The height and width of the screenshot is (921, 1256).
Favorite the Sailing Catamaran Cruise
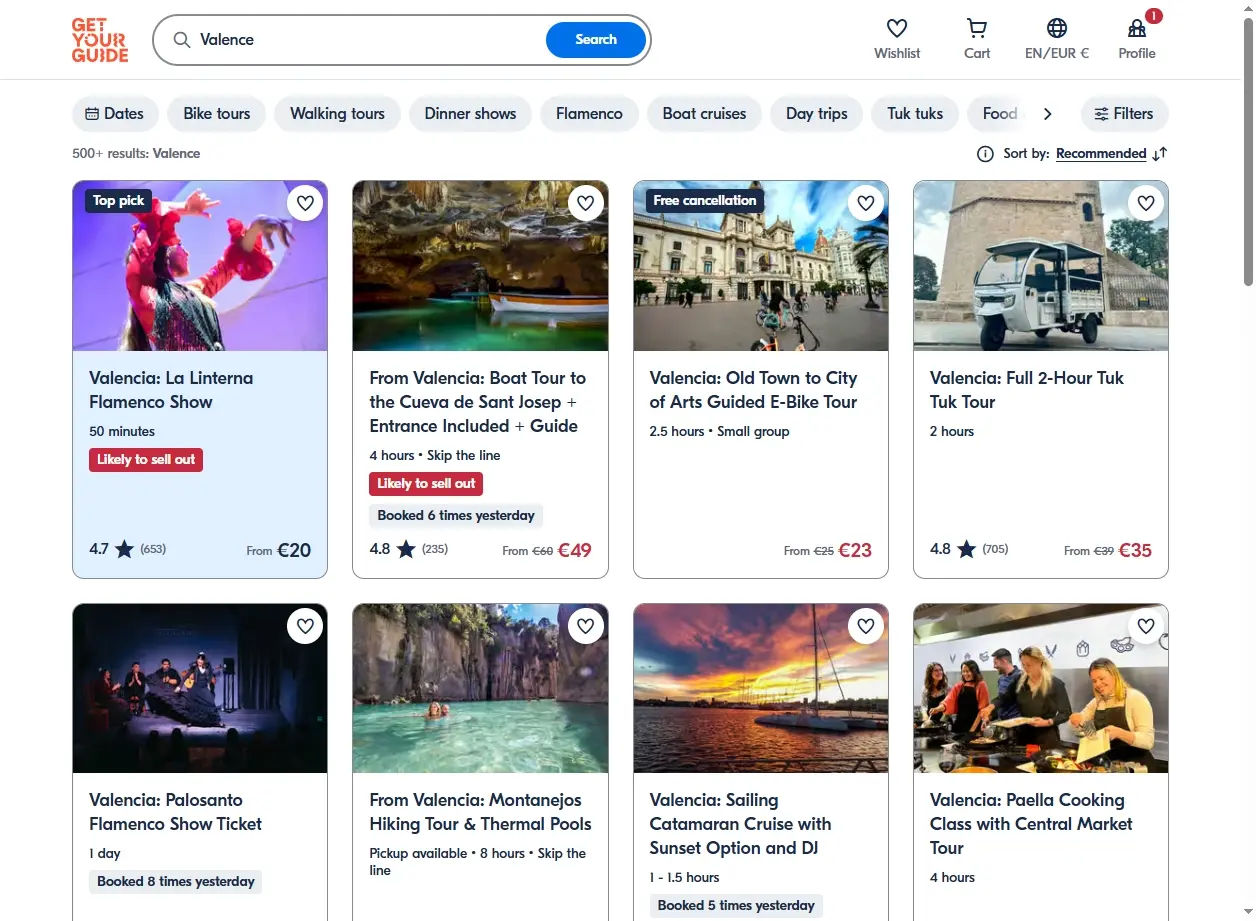[x=865, y=627]
